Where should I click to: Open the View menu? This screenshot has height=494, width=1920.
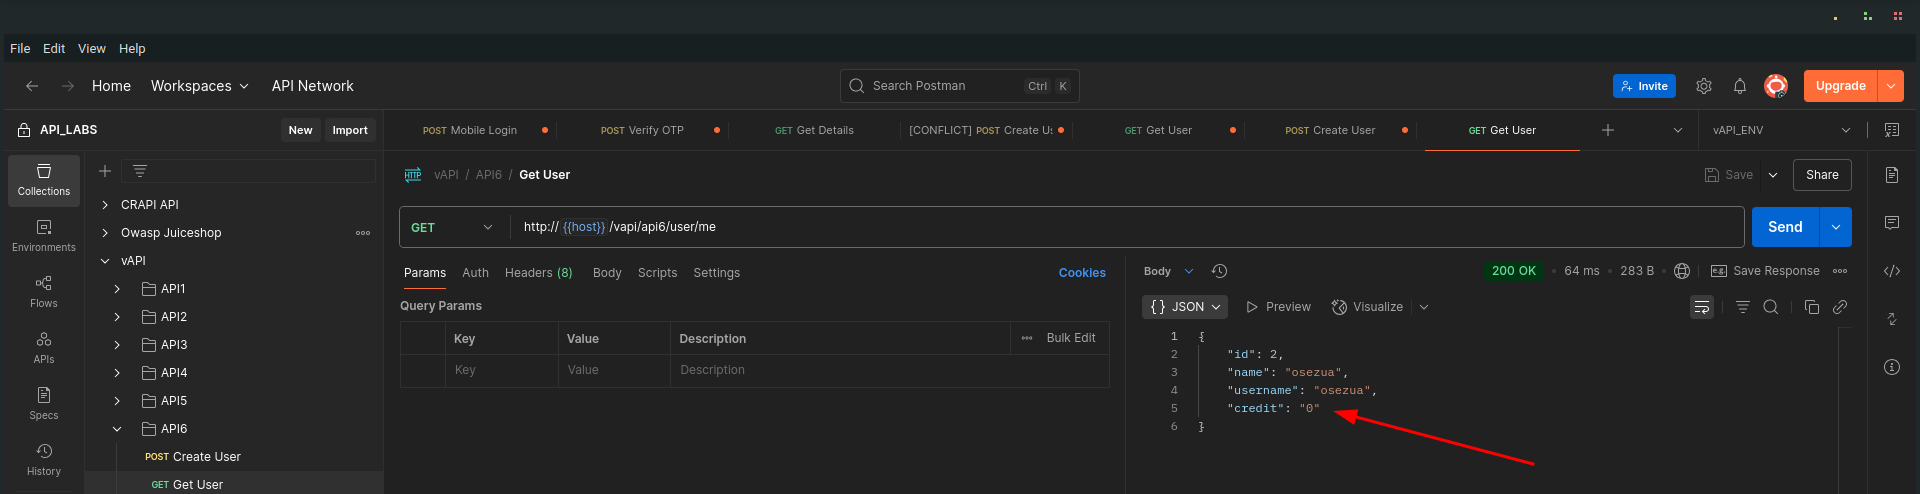tap(92, 48)
